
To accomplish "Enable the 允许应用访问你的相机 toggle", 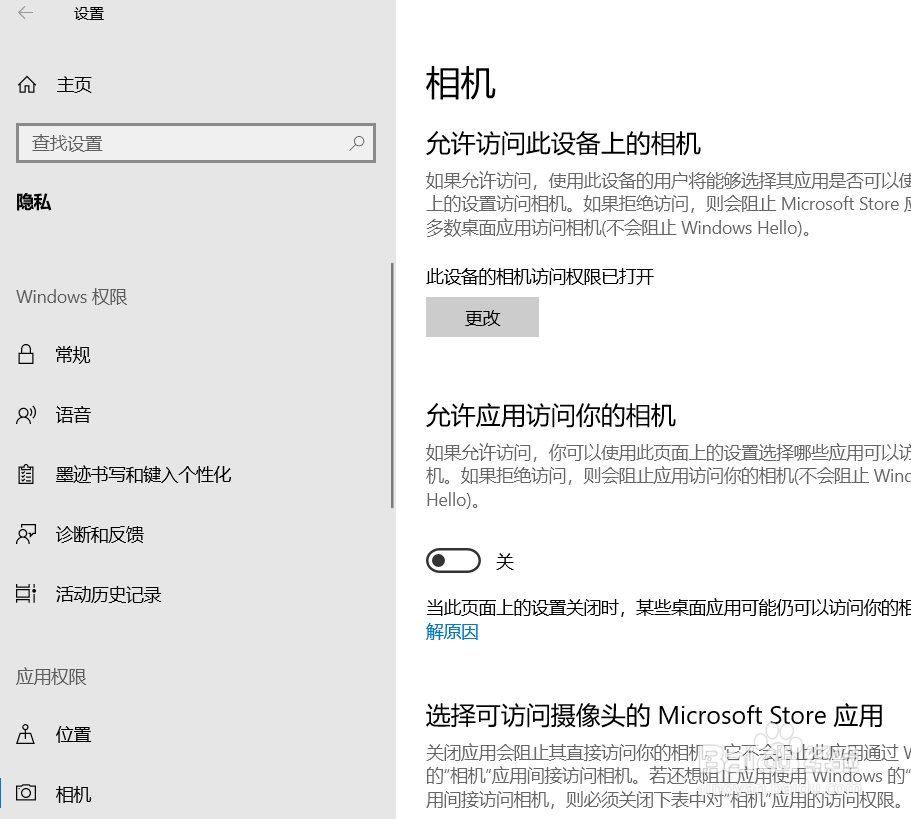I will 453,560.
